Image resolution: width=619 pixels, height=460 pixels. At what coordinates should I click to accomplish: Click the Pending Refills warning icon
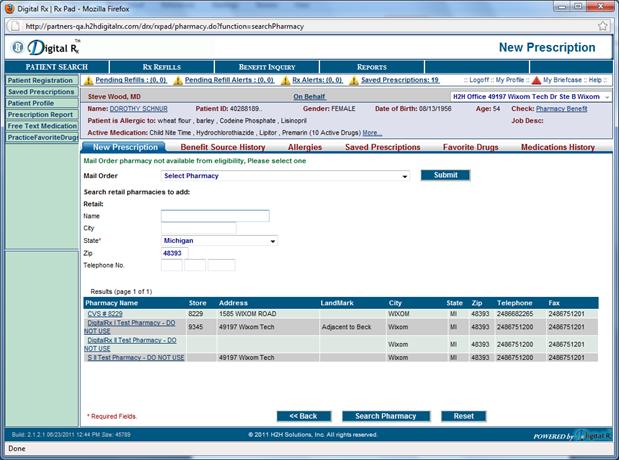[88, 80]
